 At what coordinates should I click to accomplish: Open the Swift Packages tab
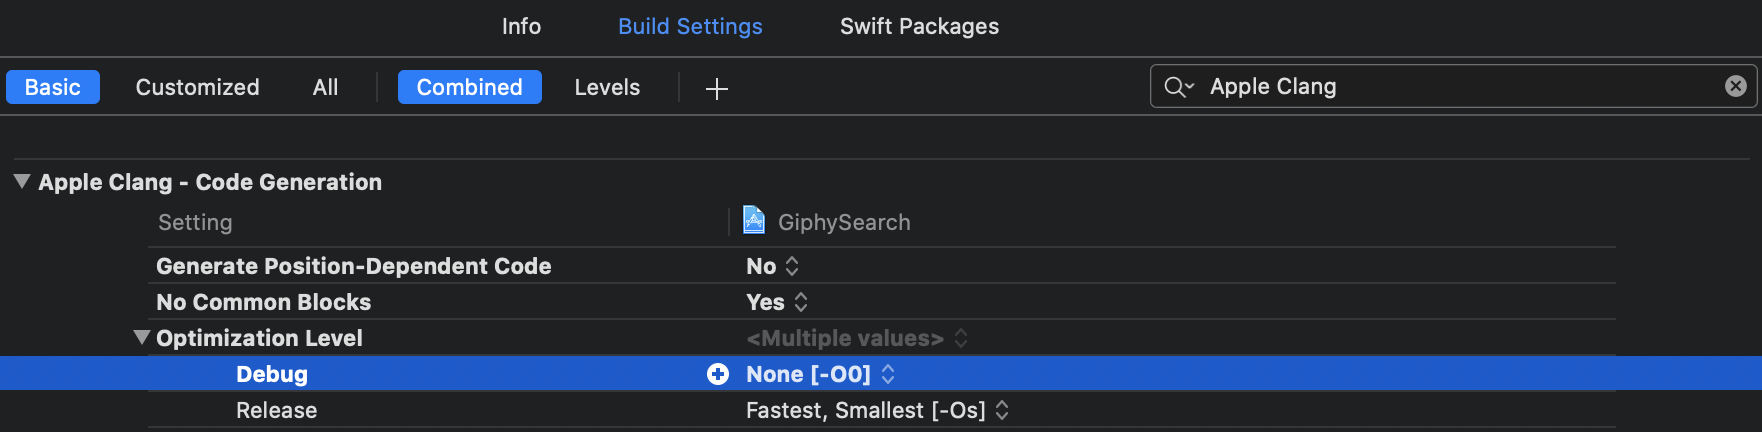(919, 27)
